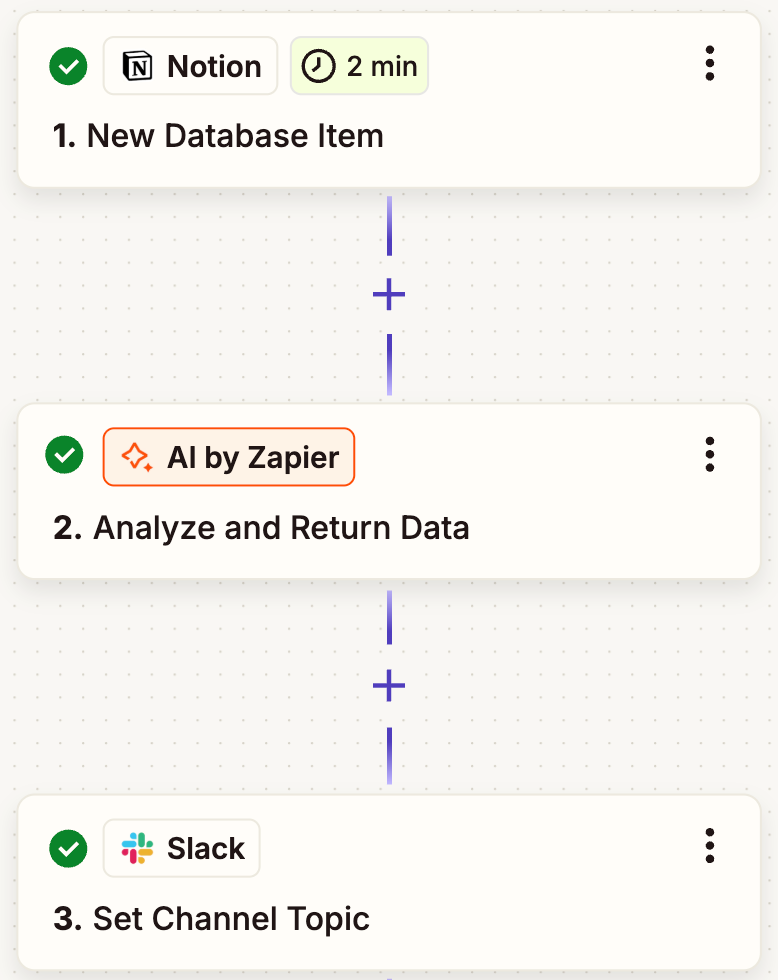Click the green check on the AI by Zapier step
This screenshot has width=778, height=980.
tap(65, 455)
